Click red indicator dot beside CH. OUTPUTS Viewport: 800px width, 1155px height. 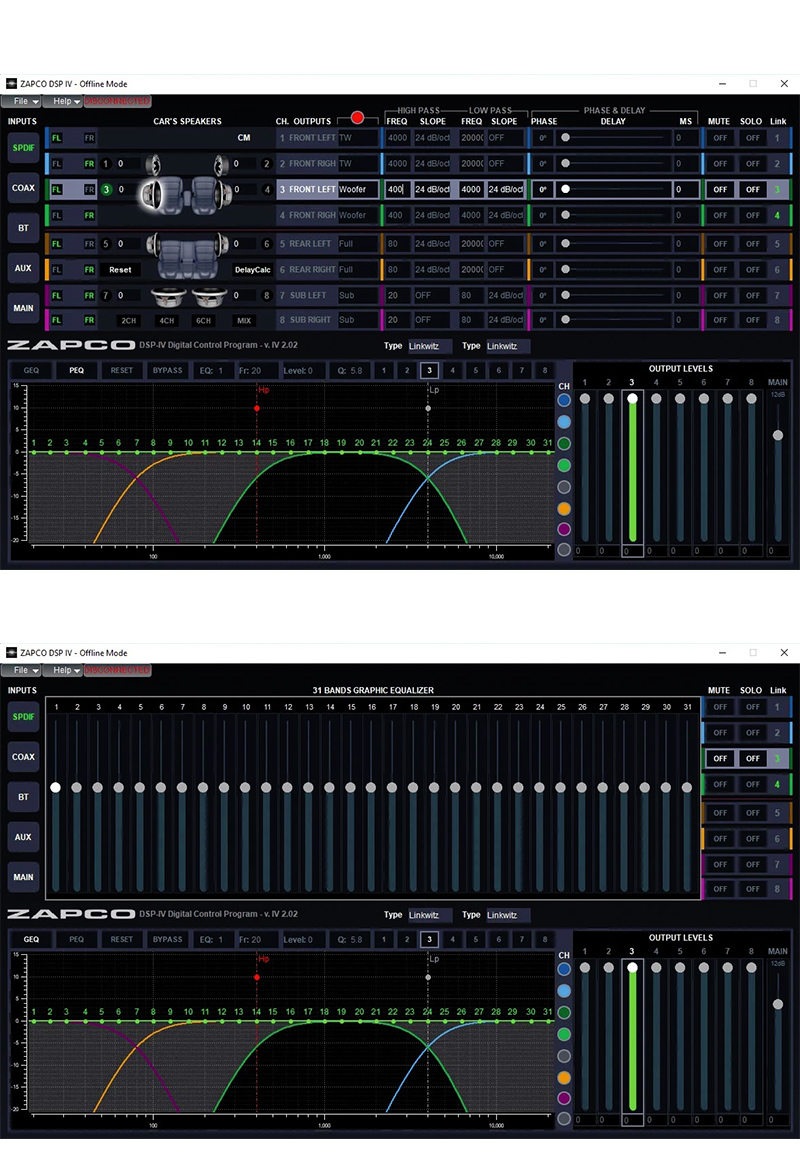[357, 118]
